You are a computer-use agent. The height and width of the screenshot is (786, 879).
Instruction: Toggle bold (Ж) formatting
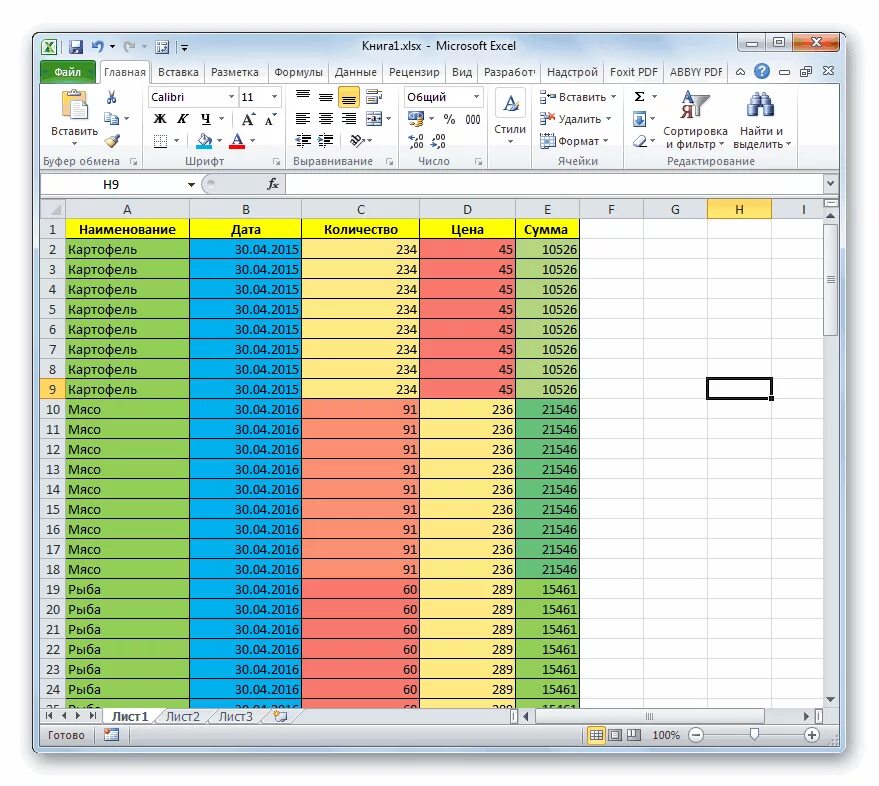pyautogui.click(x=160, y=119)
